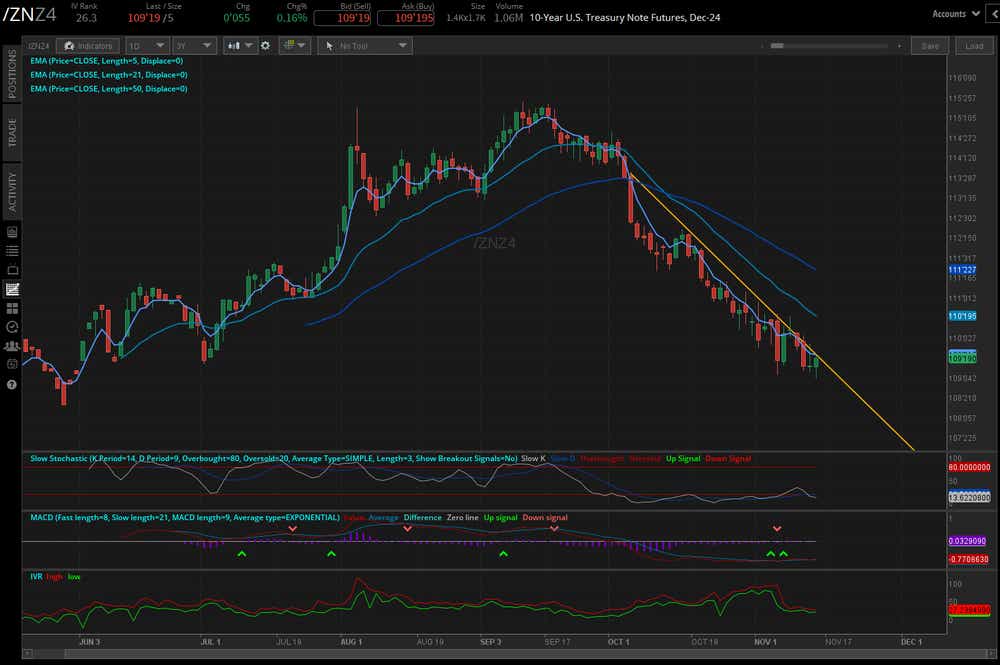The height and width of the screenshot is (665, 1000).
Task: Open the Indicators panel
Action: point(87,46)
